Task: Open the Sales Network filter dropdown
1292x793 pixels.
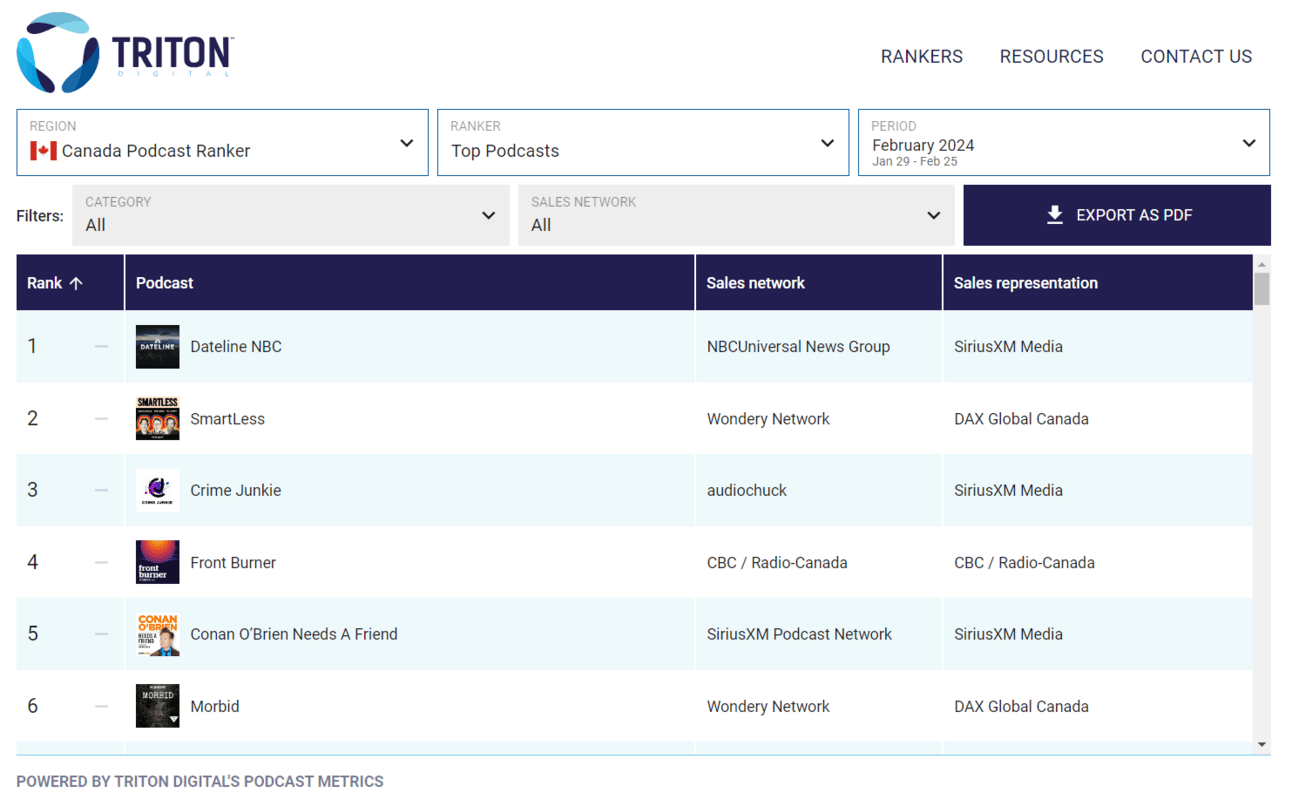Action: pyautogui.click(x=735, y=215)
